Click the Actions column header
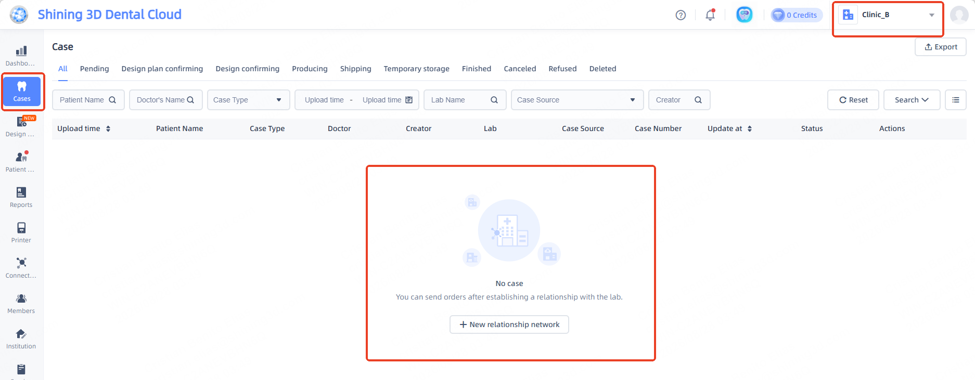Viewport: 975px width, 380px height. [x=892, y=129]
